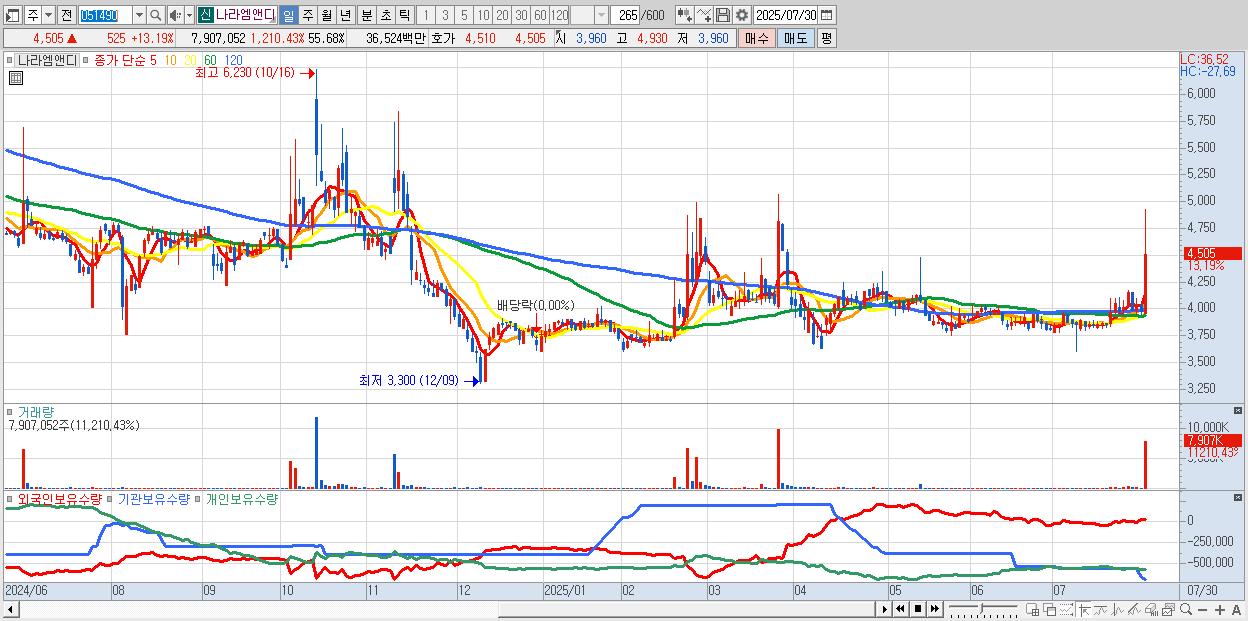Click the eraser tool icon

1151,609
